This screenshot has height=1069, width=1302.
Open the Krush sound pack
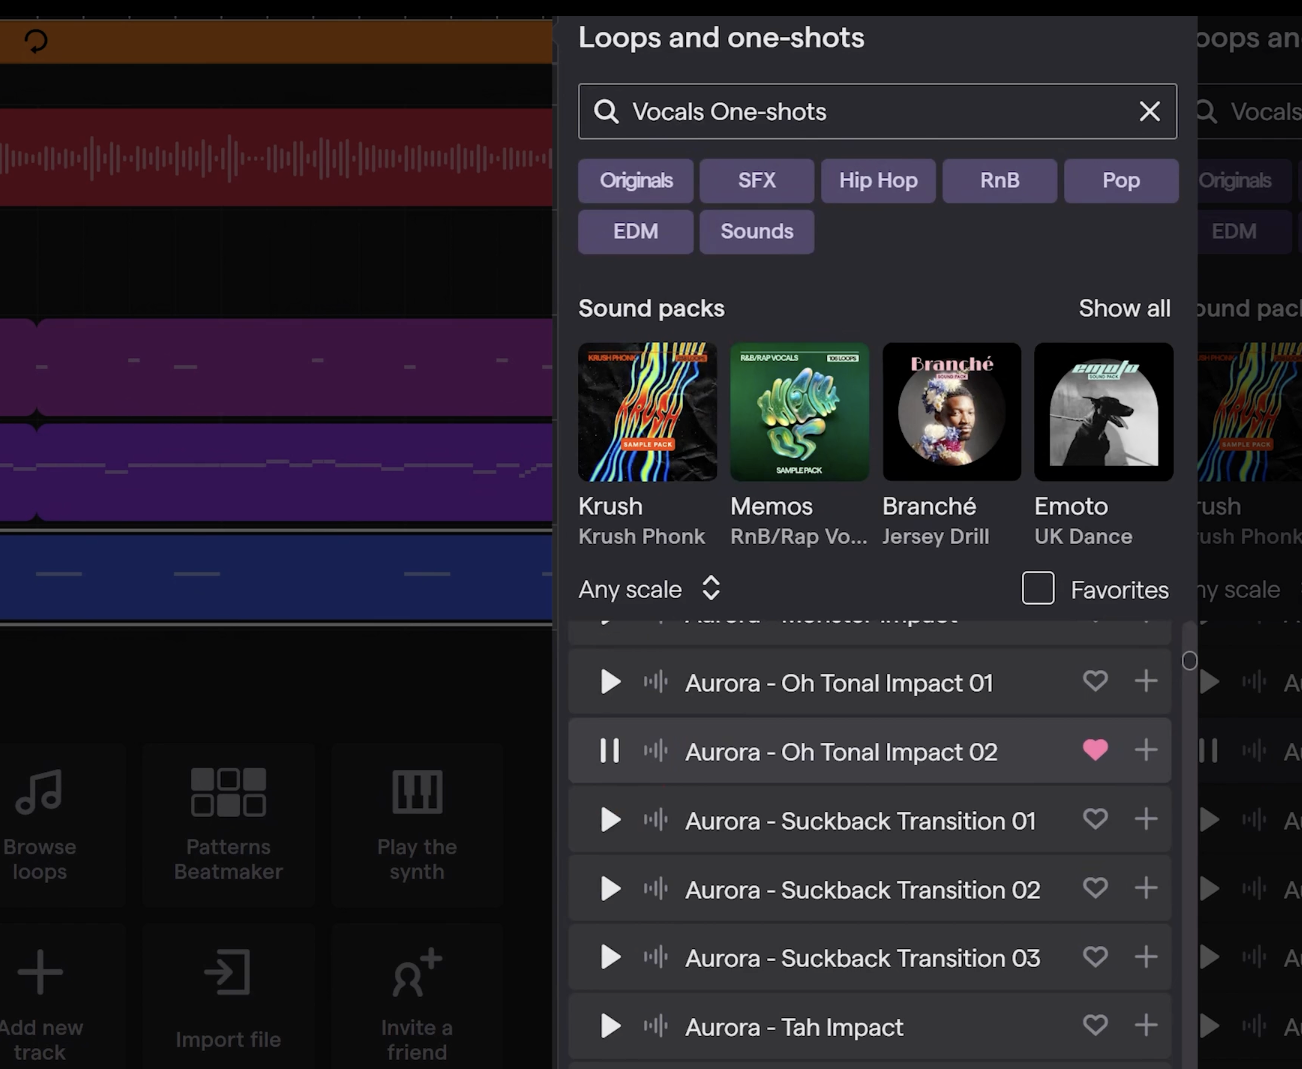click(x=648, y=412)
